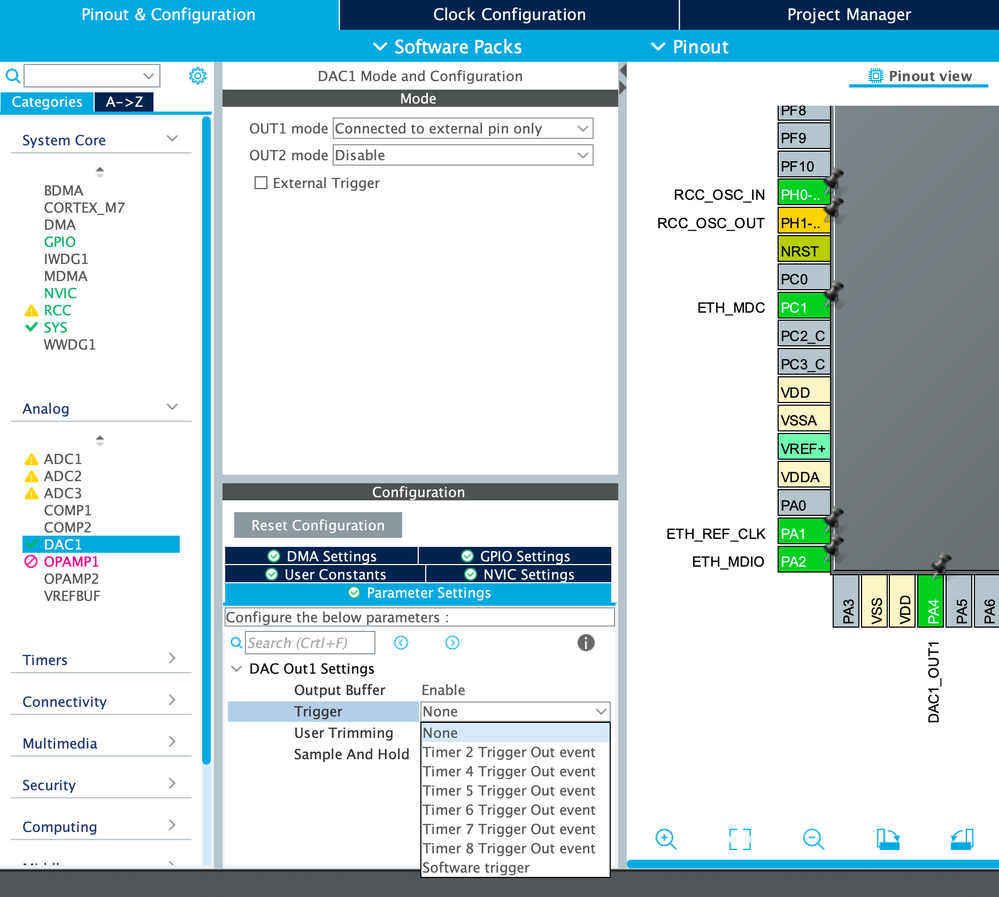Switch to the A->Z tab
Viewport: 999px width, 897px height.
tap(124, 102)
